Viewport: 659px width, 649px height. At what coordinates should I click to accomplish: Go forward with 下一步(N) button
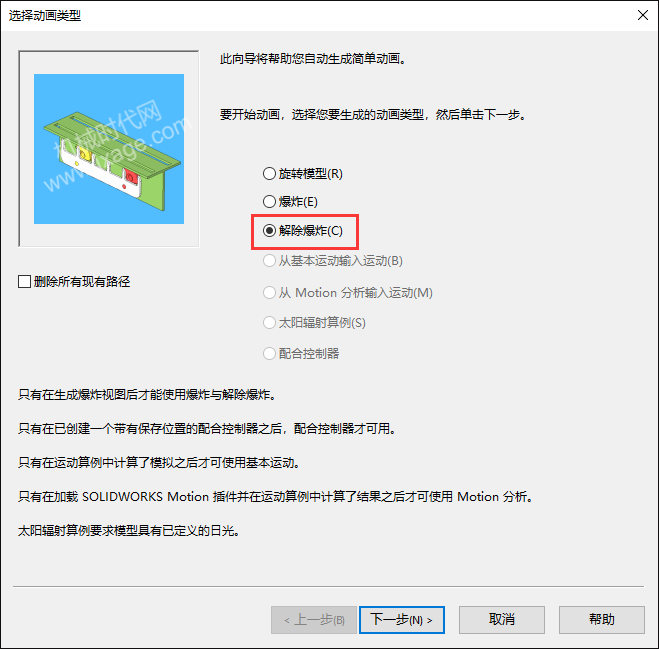click(402, 620)
